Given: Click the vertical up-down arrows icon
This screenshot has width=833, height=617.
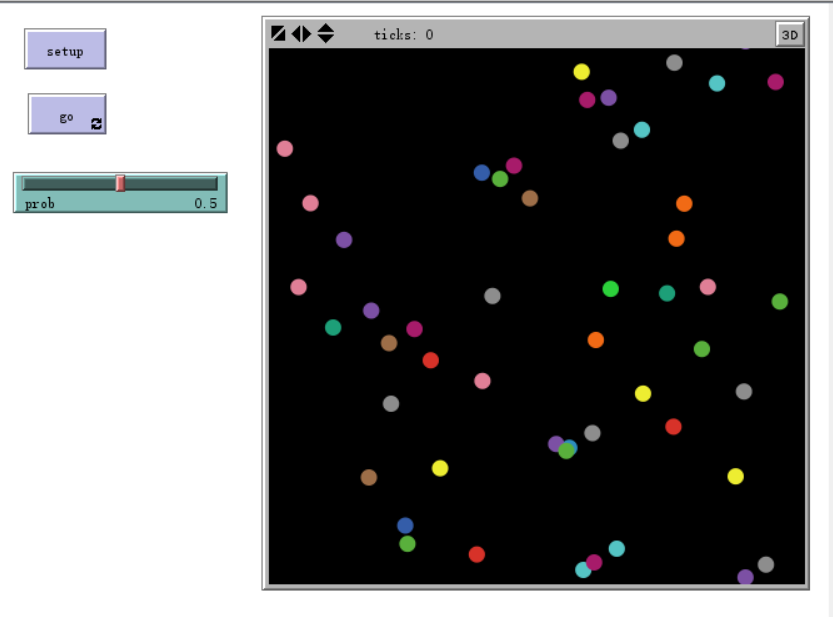Looking at the screenshot, I should tap(326, 33).
